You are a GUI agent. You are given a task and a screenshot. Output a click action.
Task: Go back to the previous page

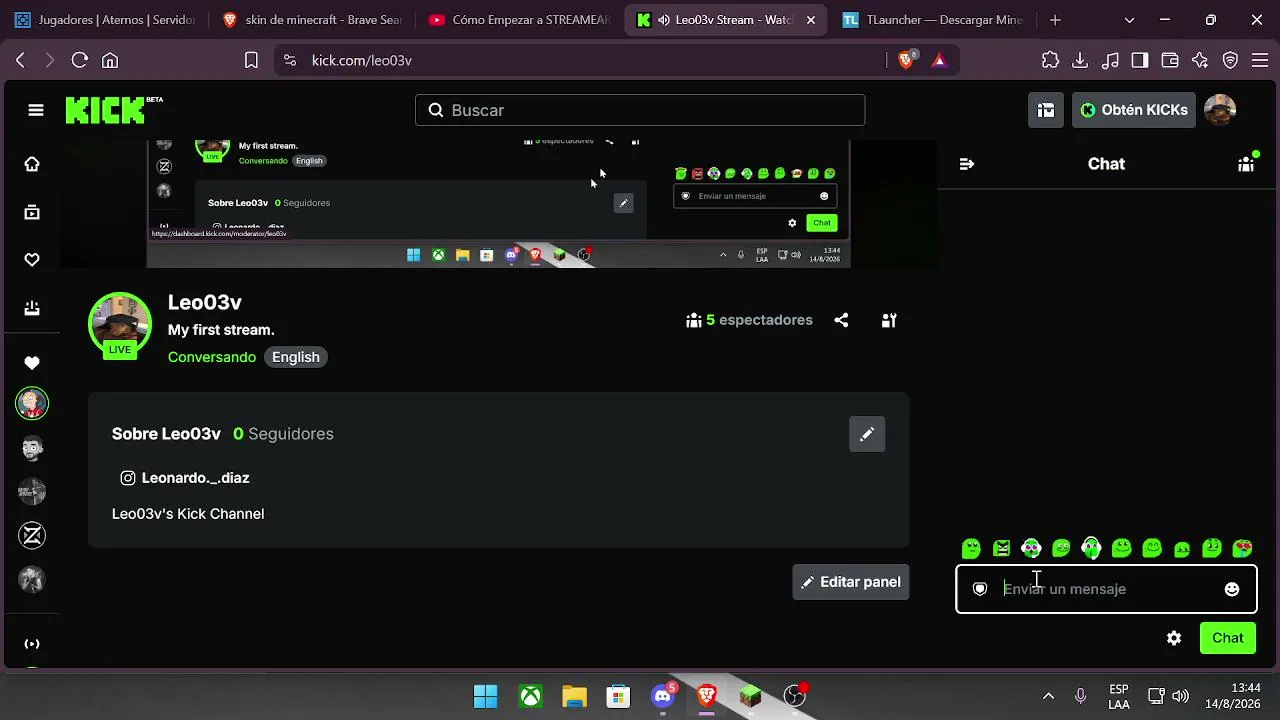[x=20, y=60]
